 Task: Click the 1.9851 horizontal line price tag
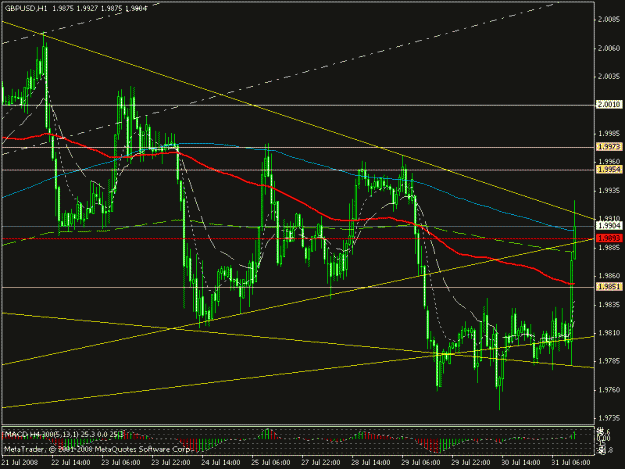609,287
